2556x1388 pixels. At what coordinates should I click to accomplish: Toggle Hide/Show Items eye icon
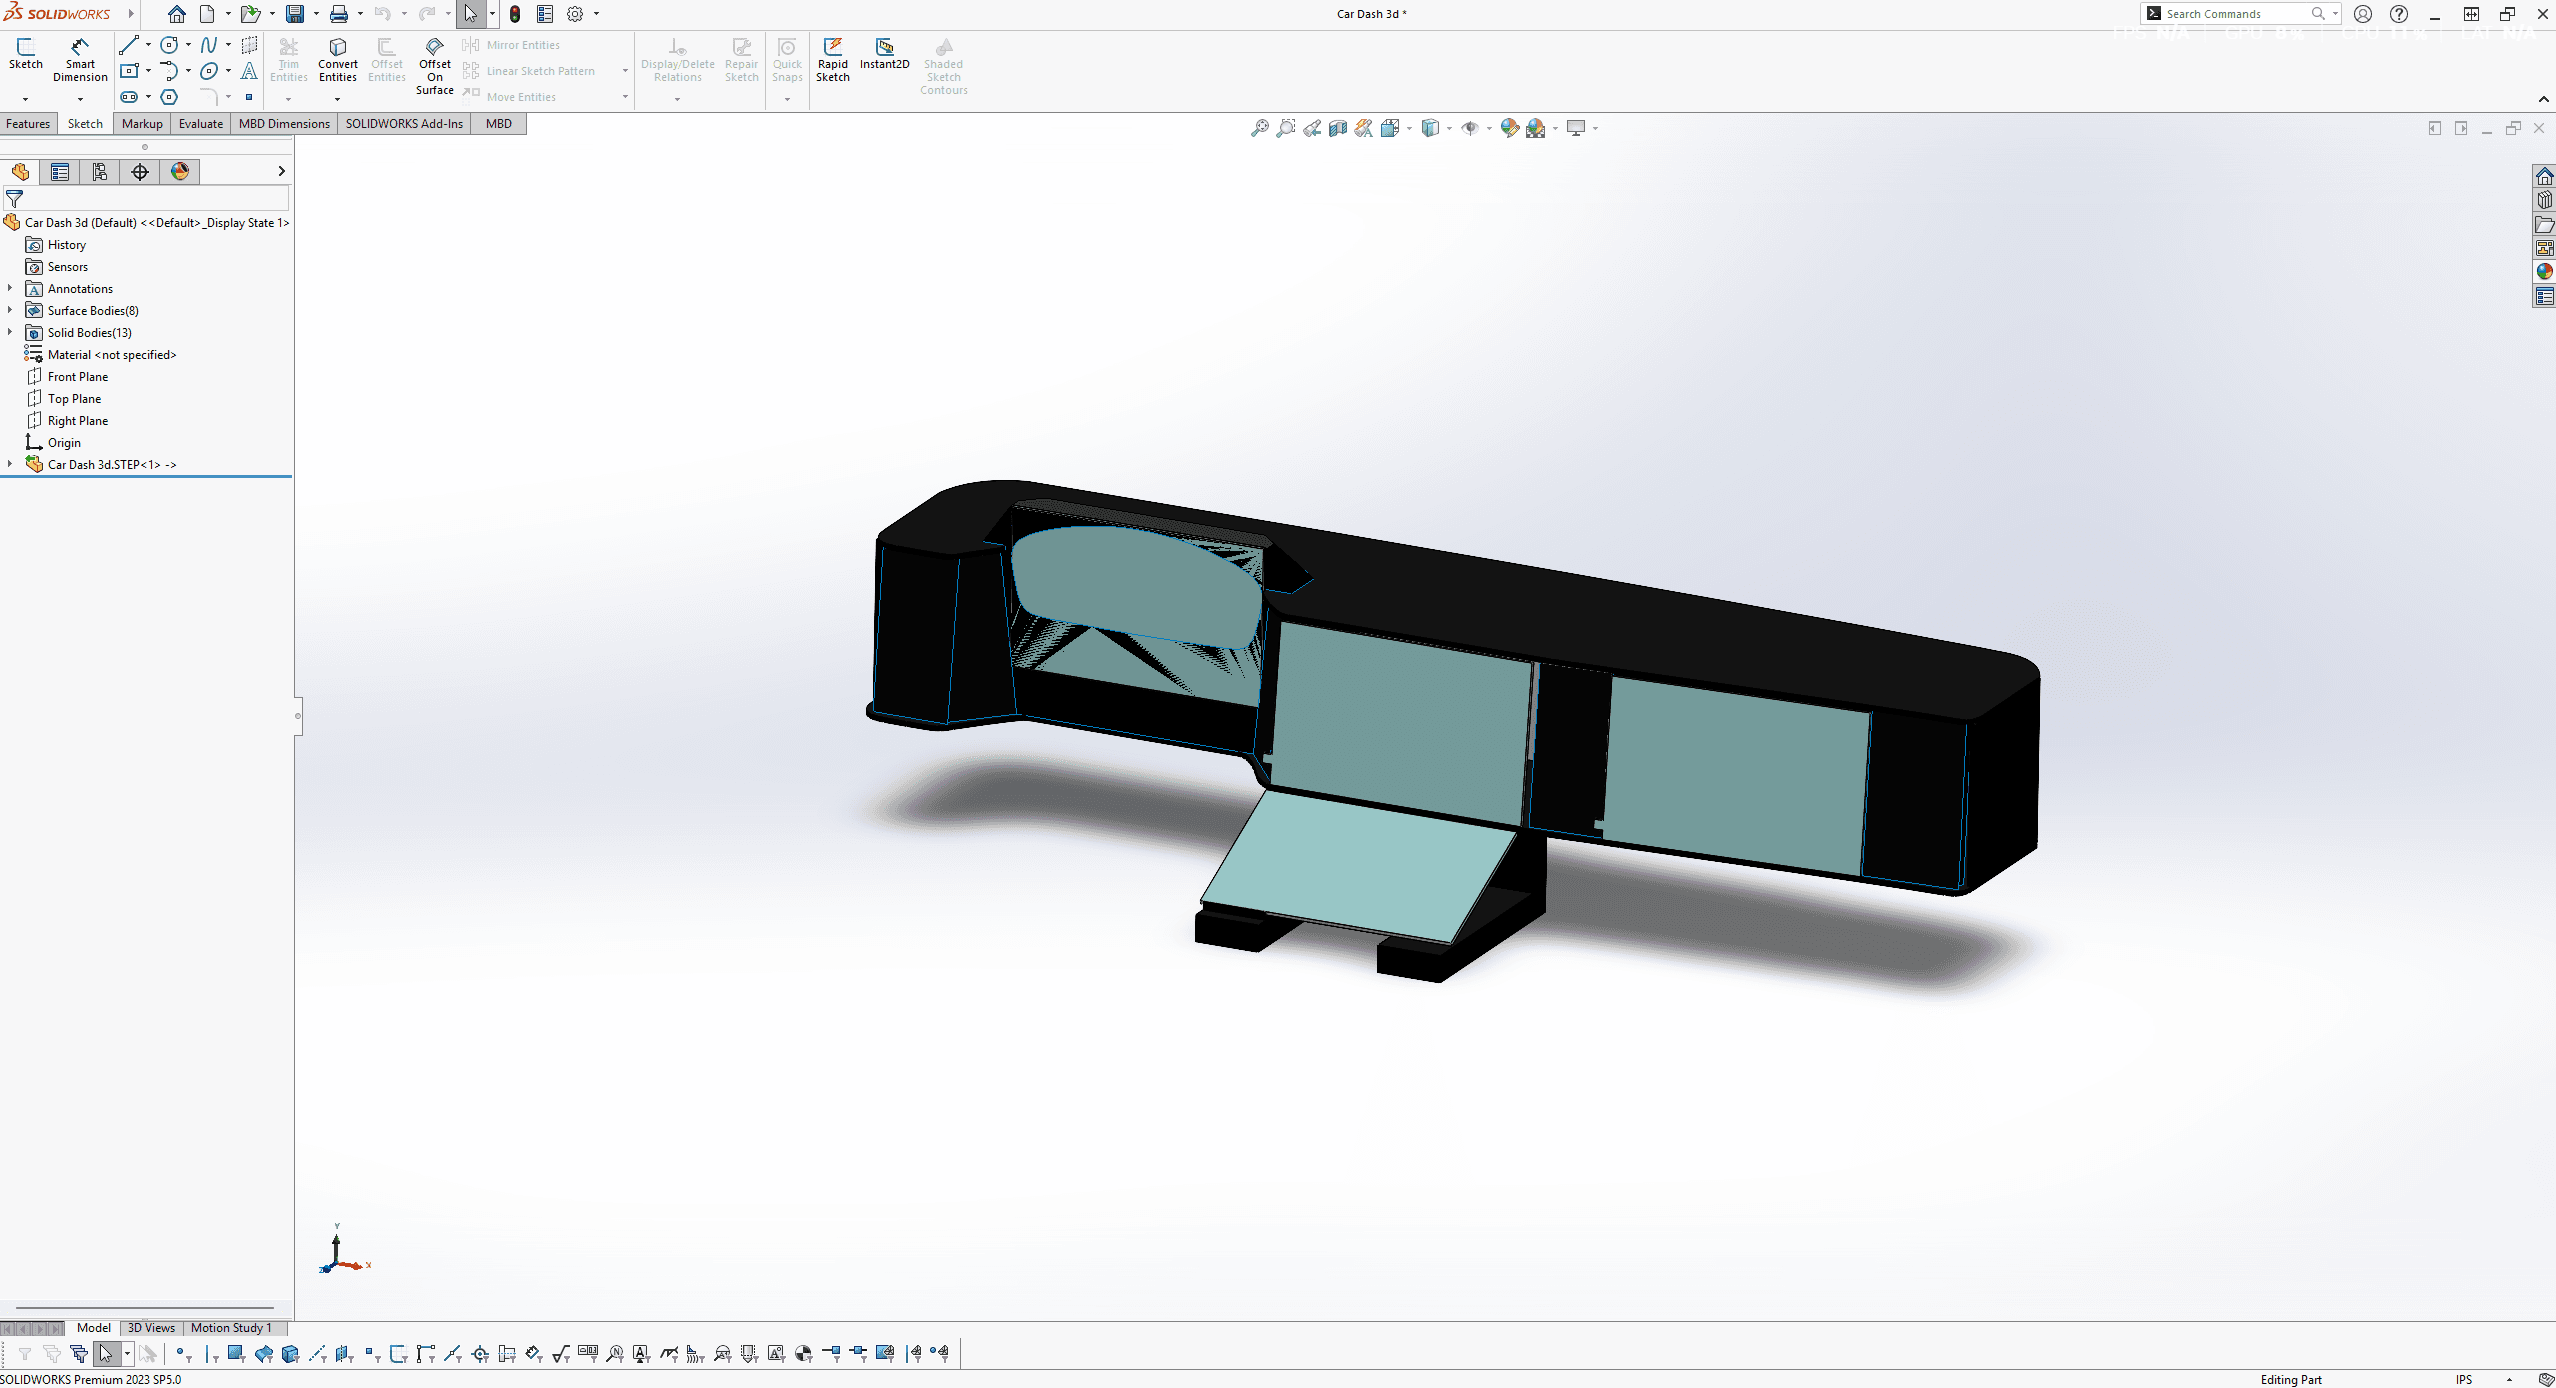click(1469, 128)
